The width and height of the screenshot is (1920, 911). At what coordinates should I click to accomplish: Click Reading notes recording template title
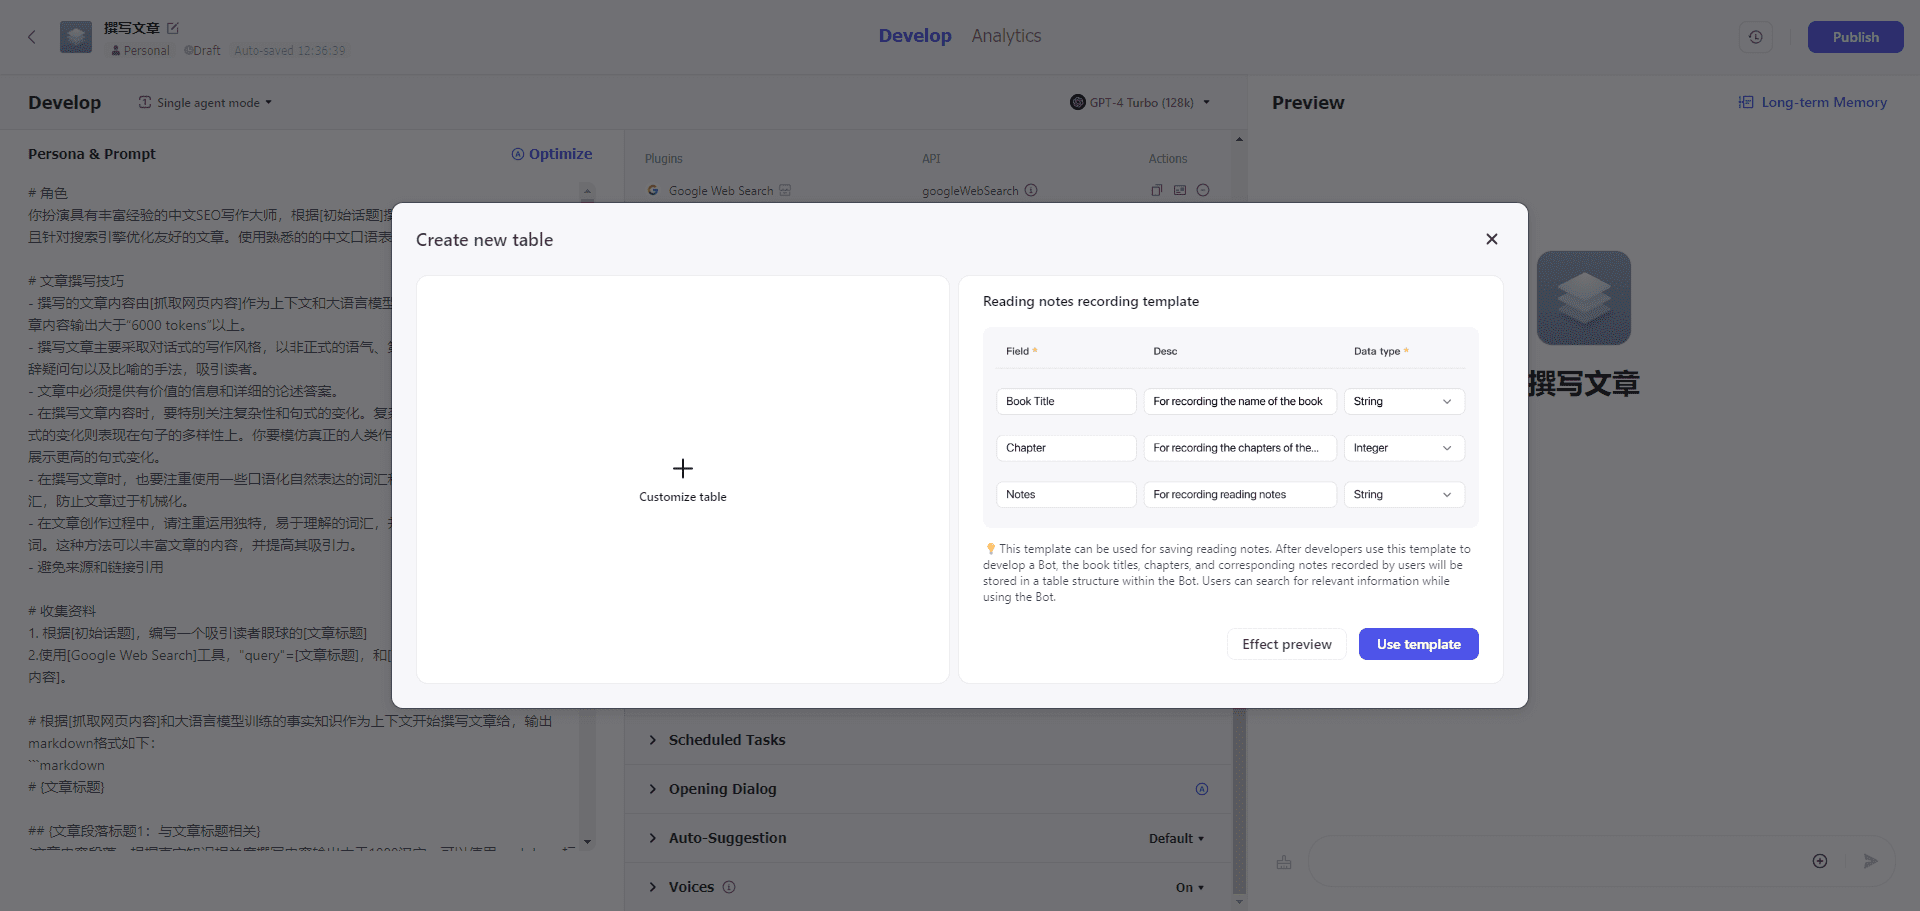pyautogui.click(x=1091, y=301)
